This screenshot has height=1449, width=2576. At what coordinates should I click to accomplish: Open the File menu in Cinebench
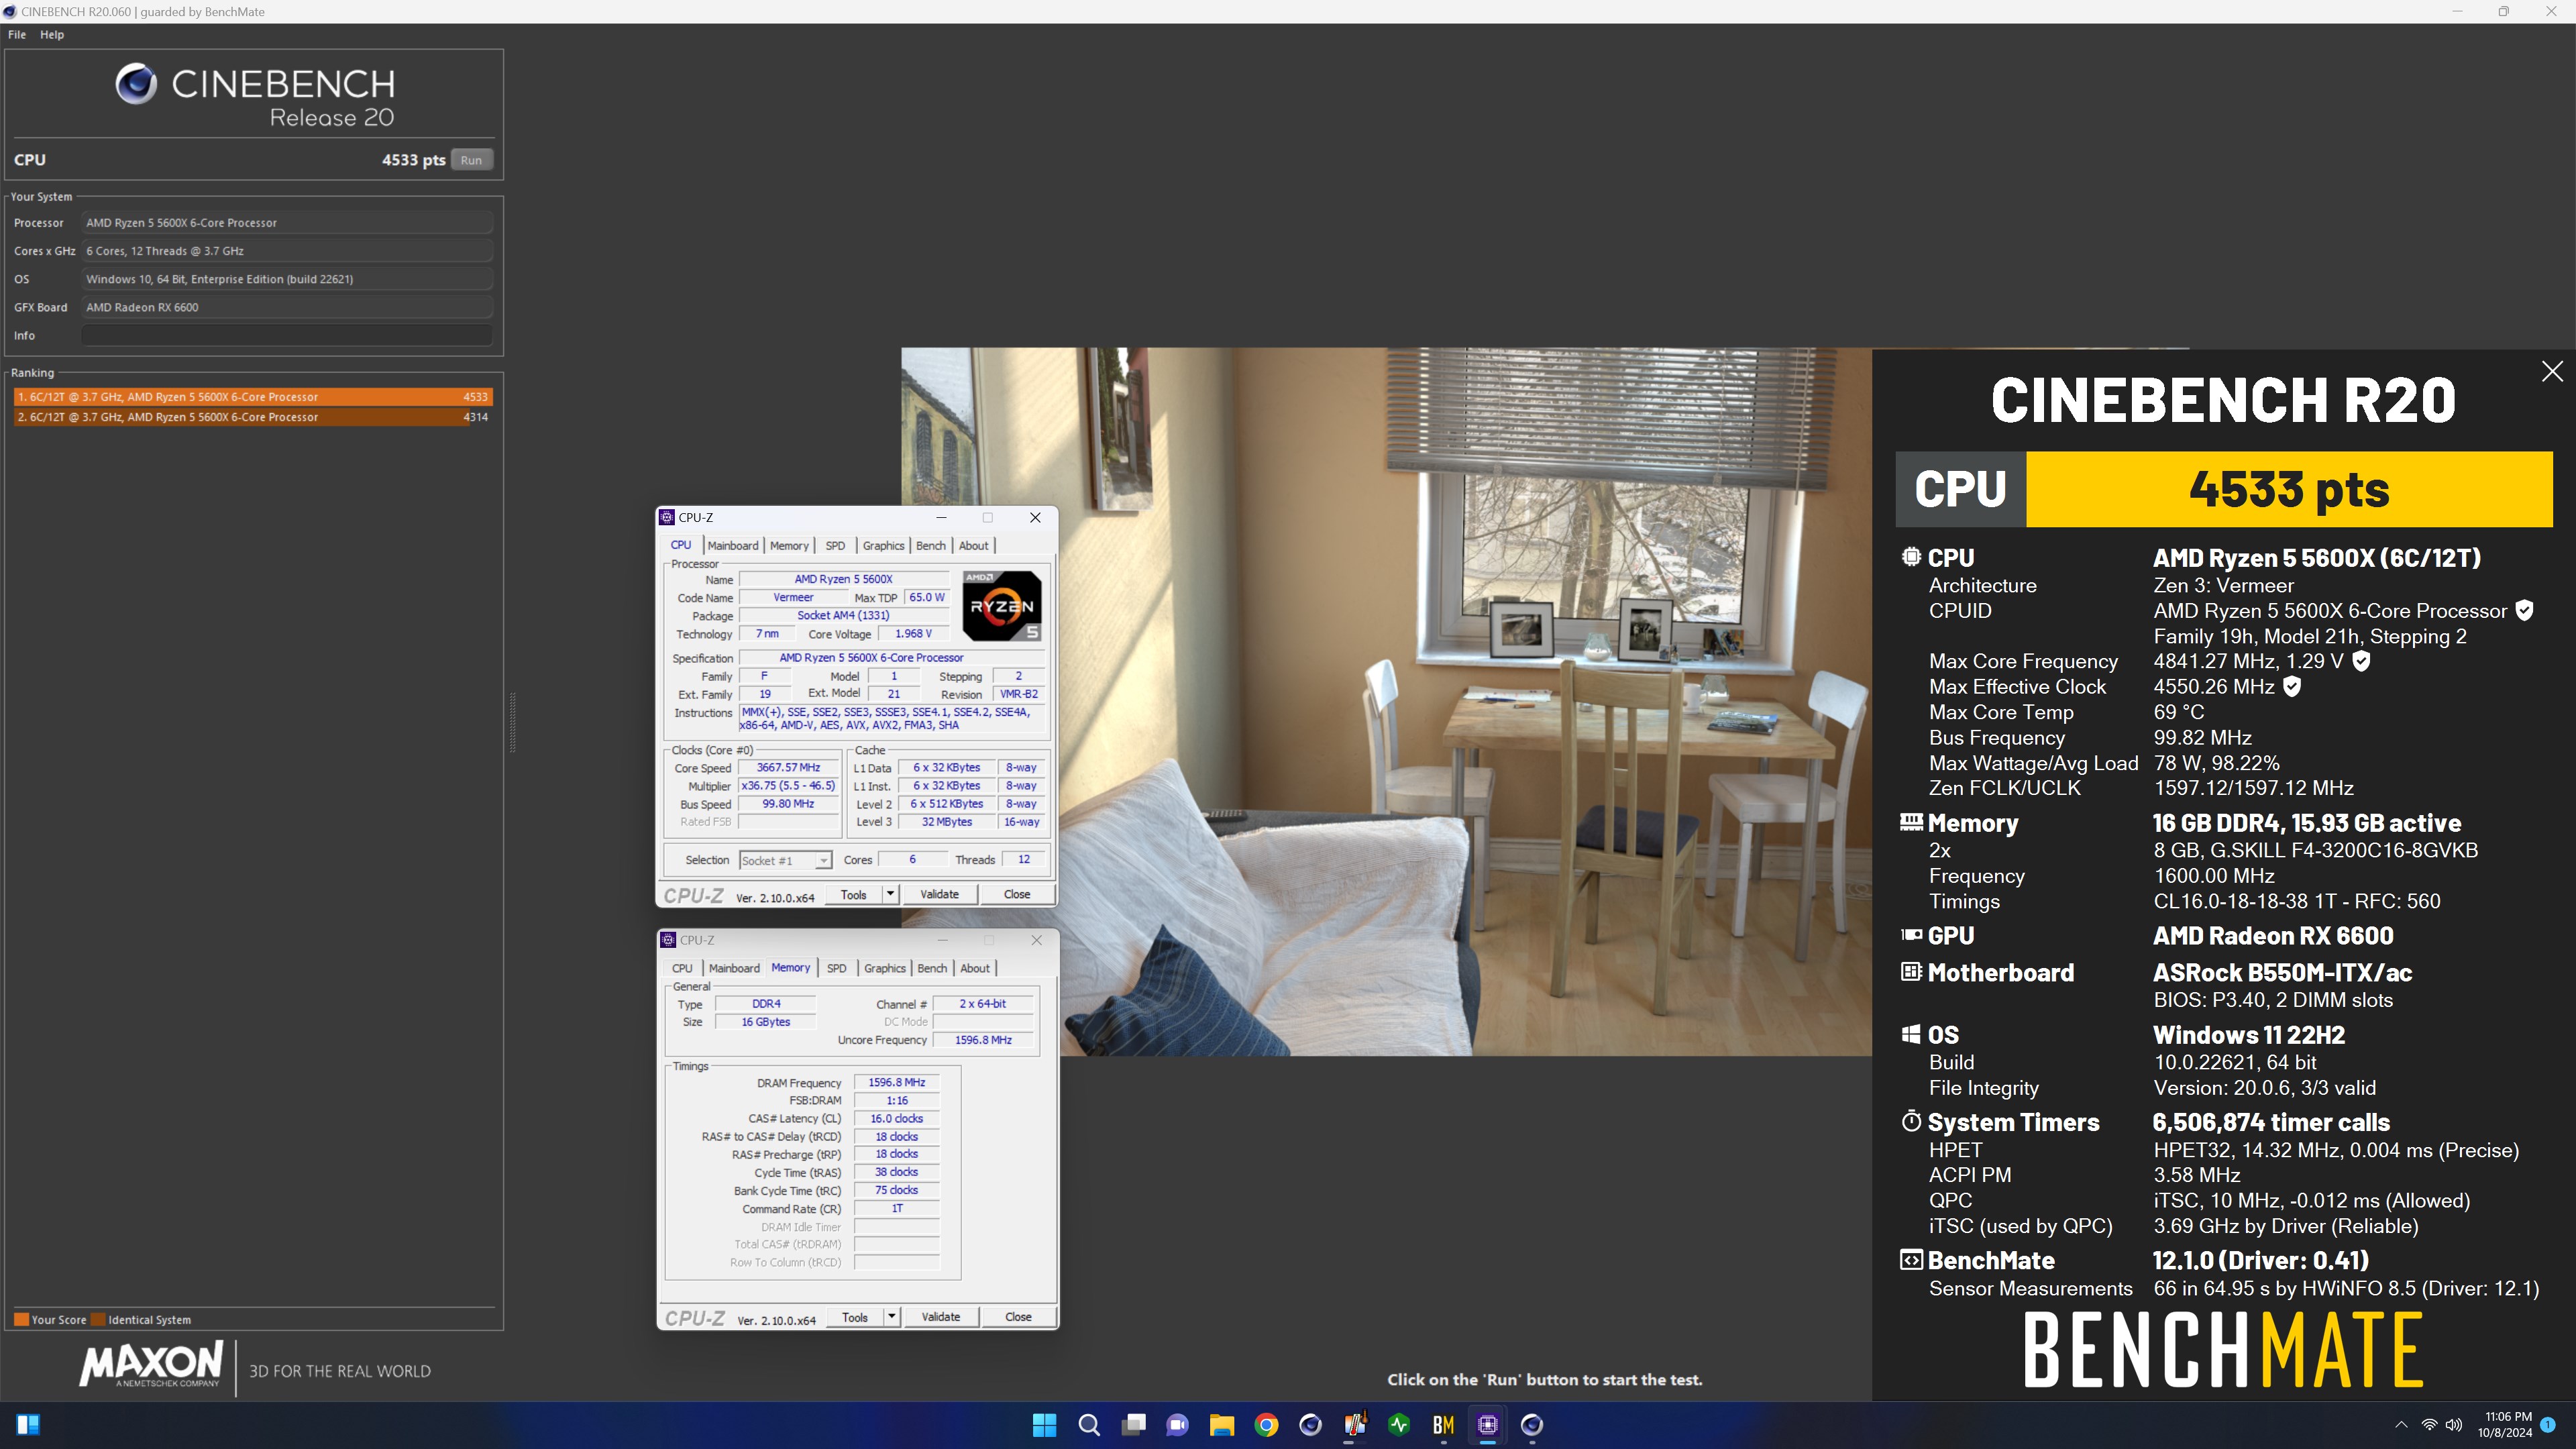[17, 34]
